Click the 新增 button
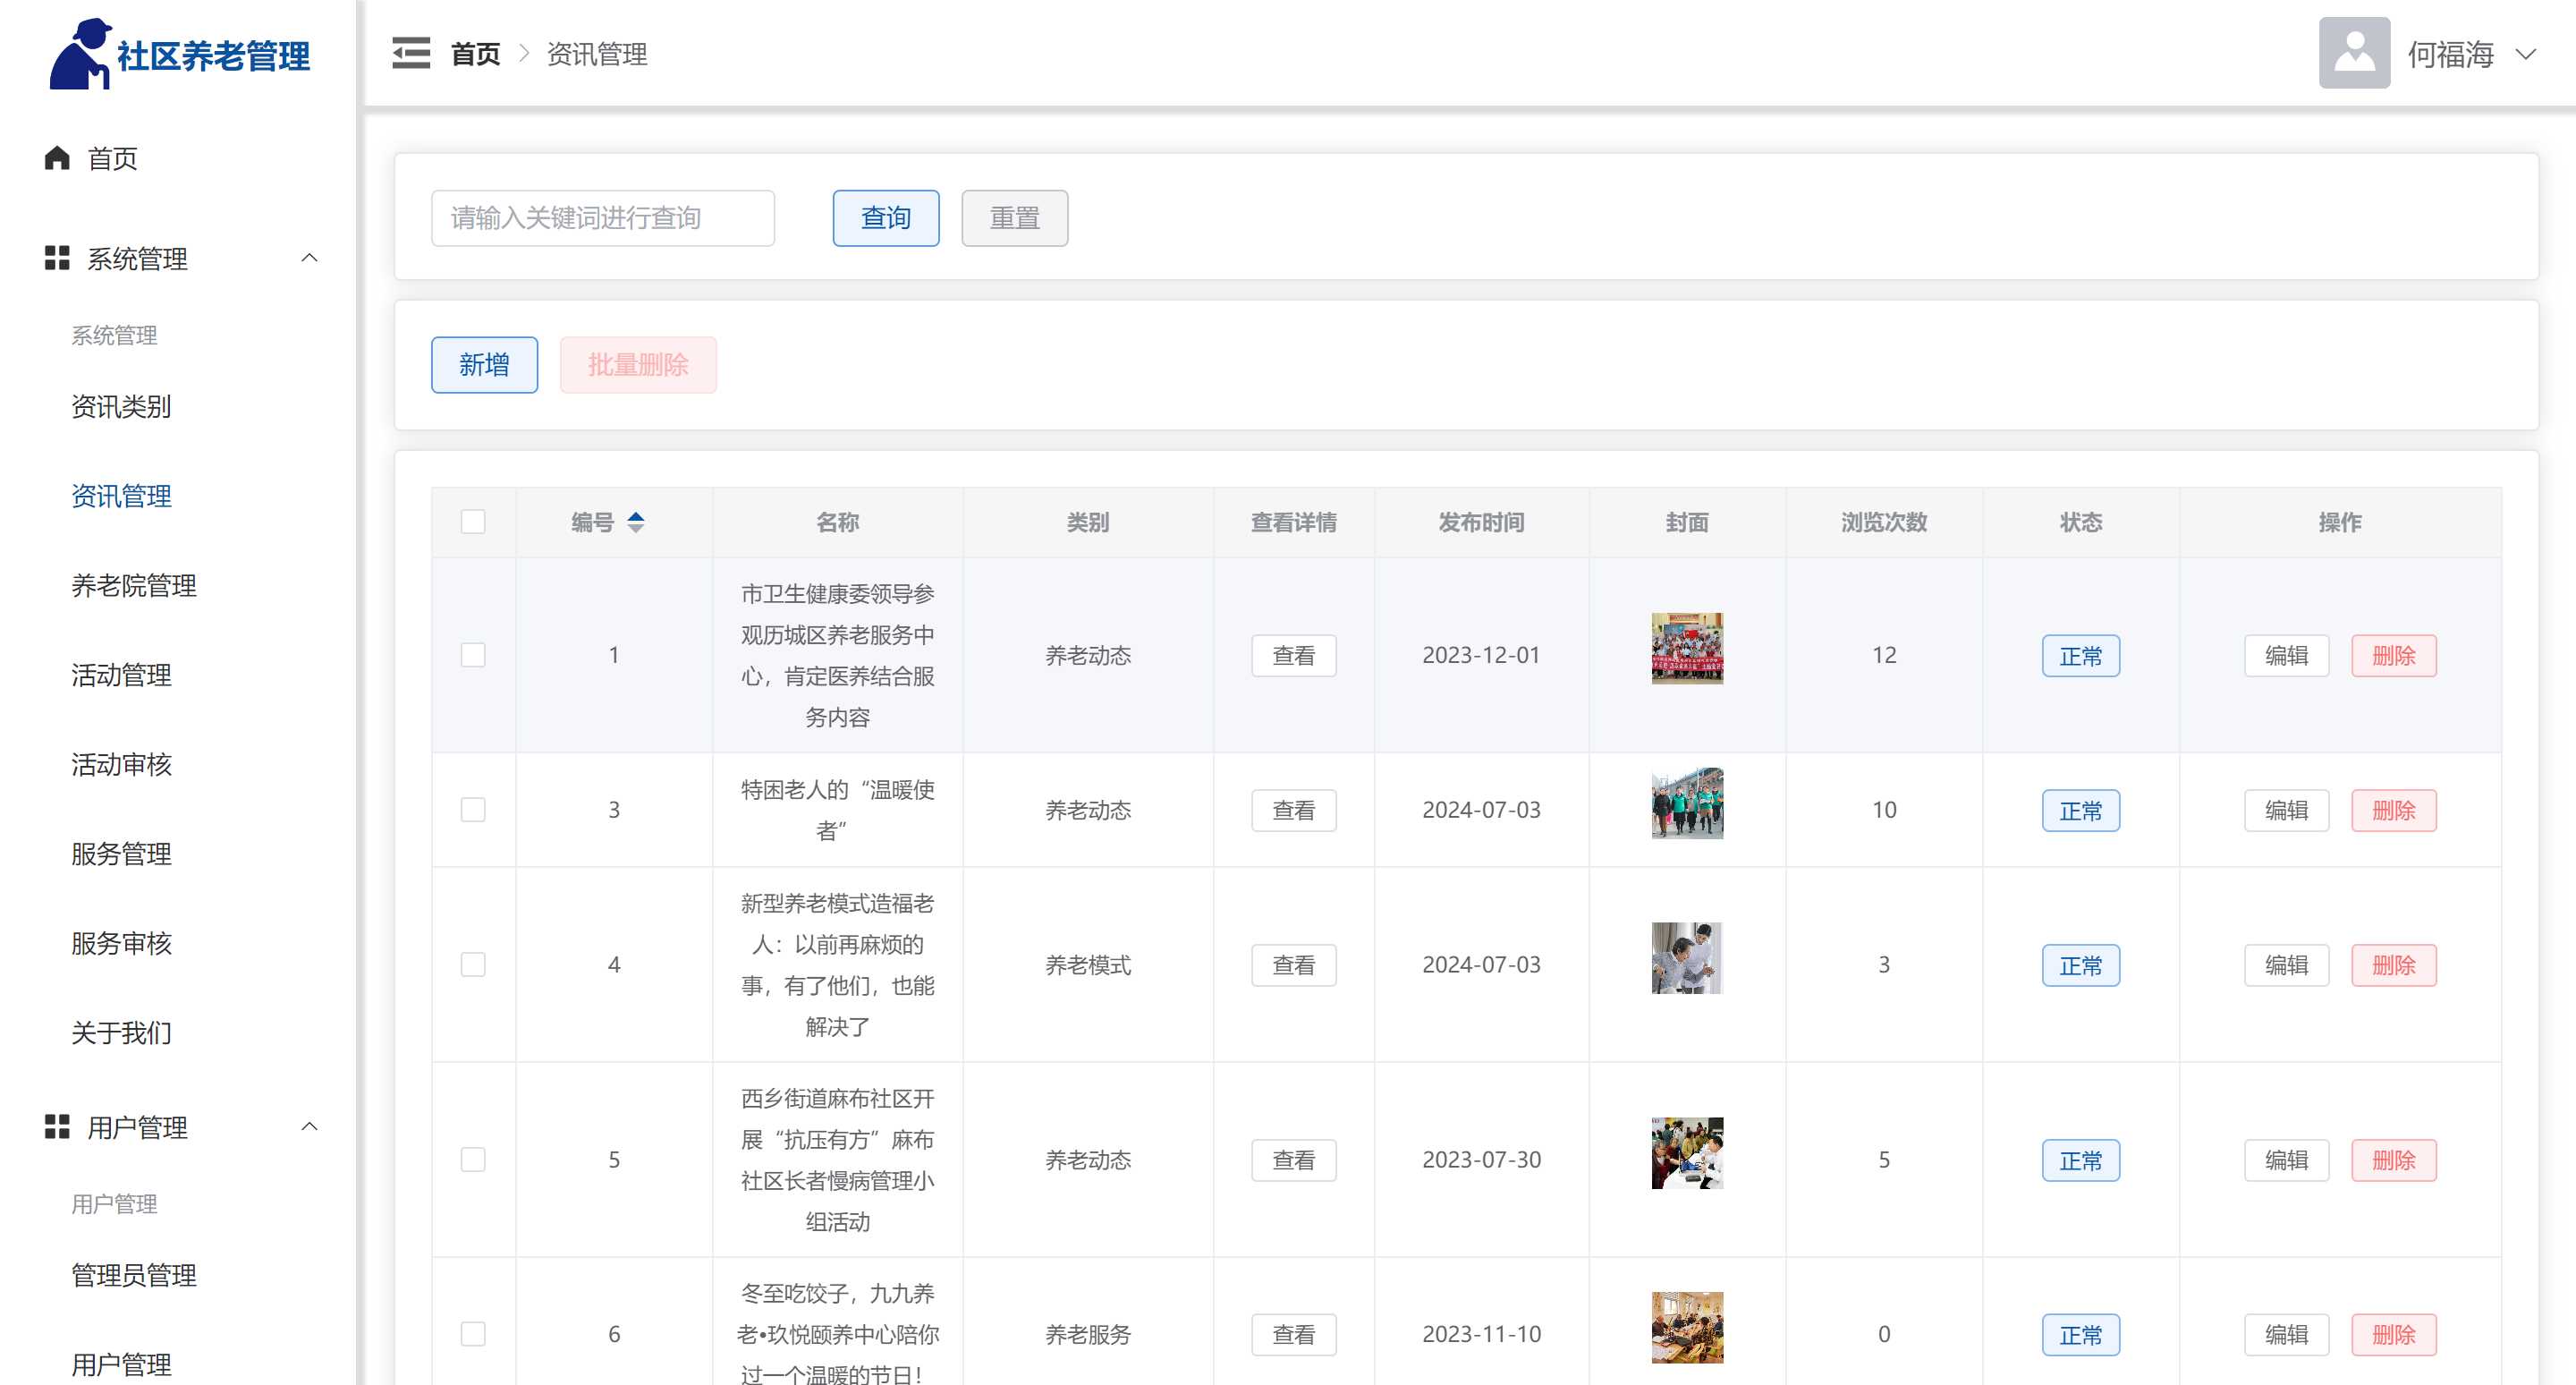 click(484, 365)
